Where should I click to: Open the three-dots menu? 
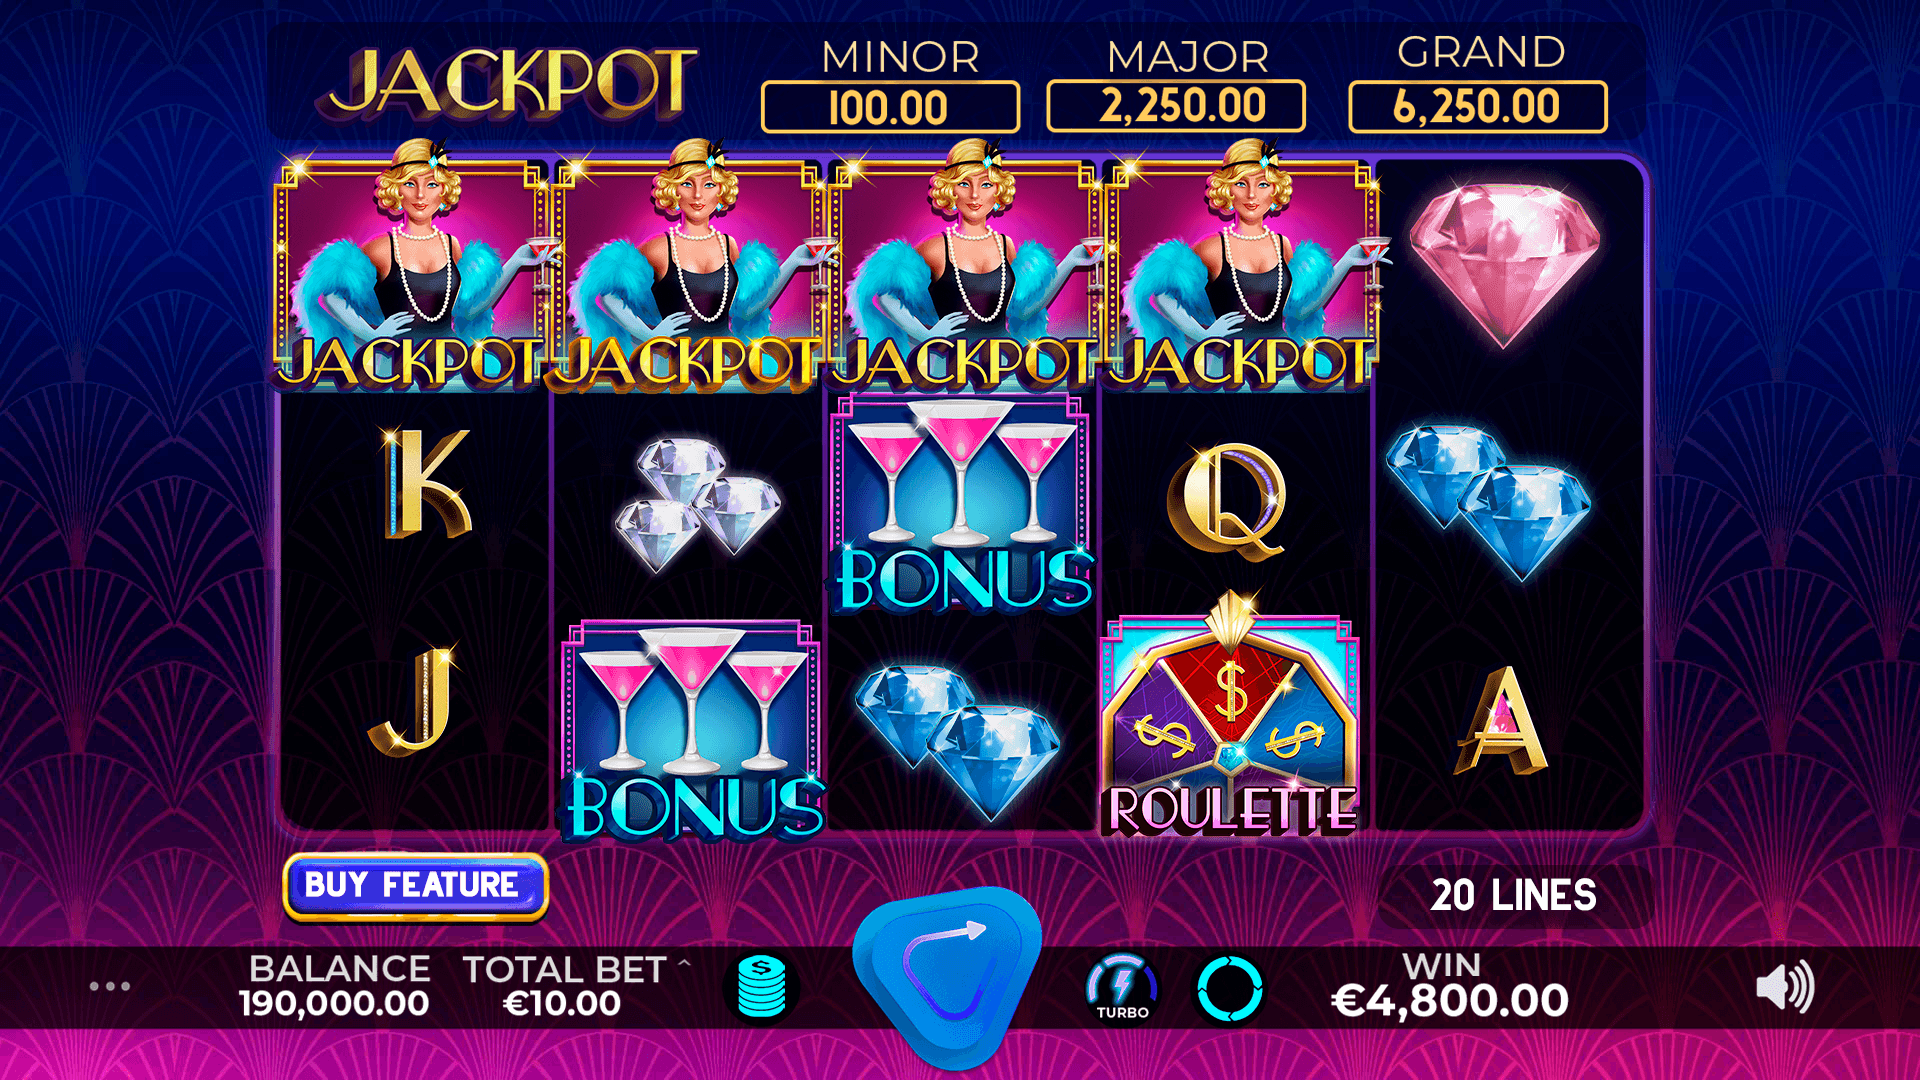coord(110,986)
